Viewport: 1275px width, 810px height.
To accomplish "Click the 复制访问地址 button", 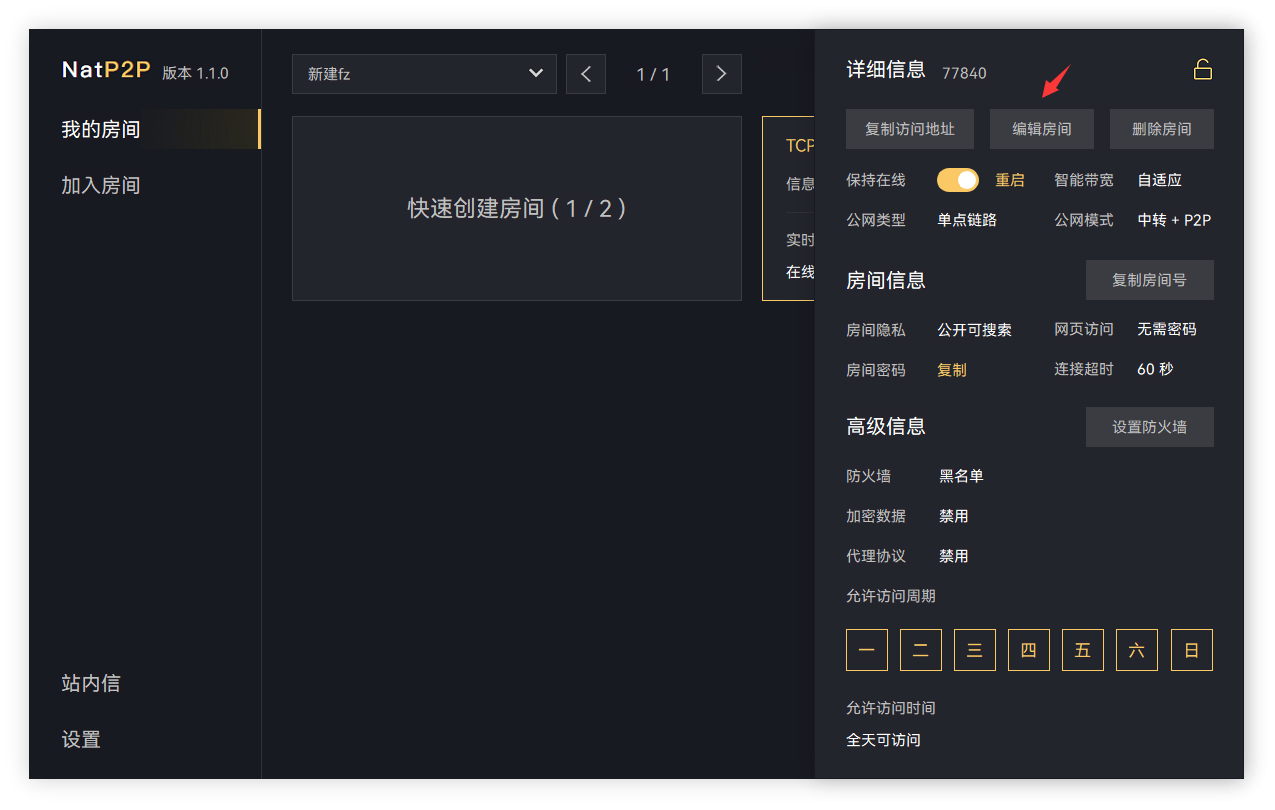I will [909, 129].
